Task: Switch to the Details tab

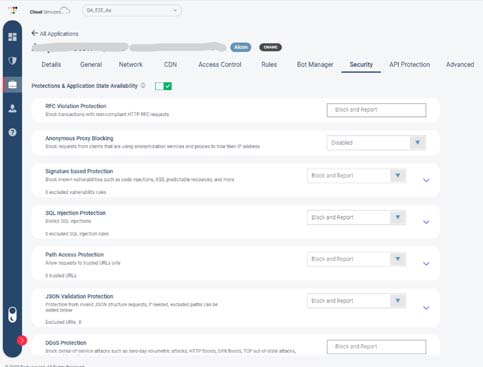Action: [51, 64]
